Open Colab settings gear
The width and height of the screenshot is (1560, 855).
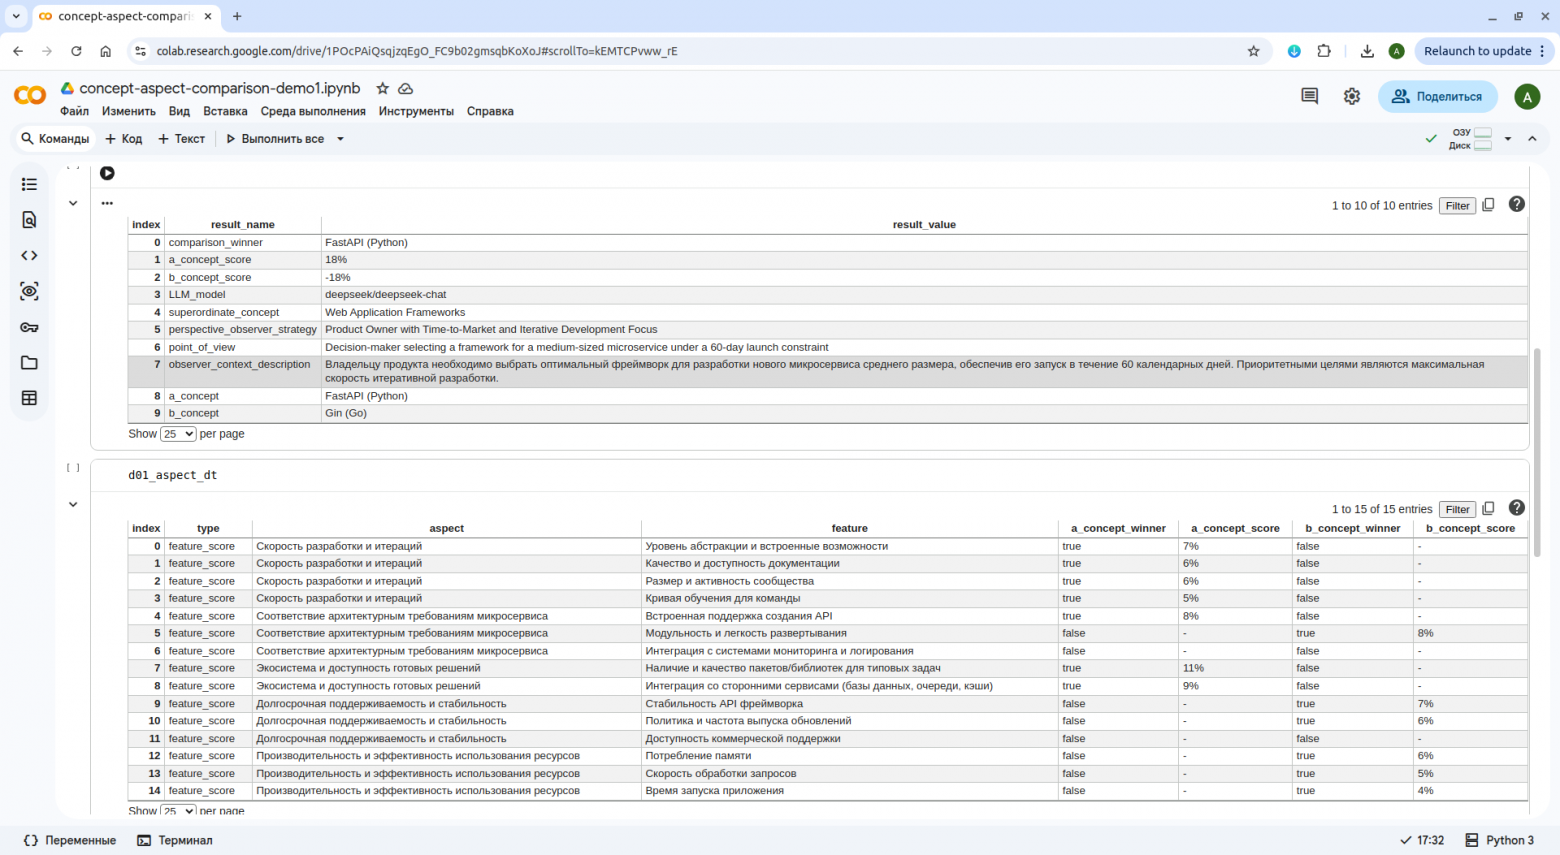tap(1352, 96)
